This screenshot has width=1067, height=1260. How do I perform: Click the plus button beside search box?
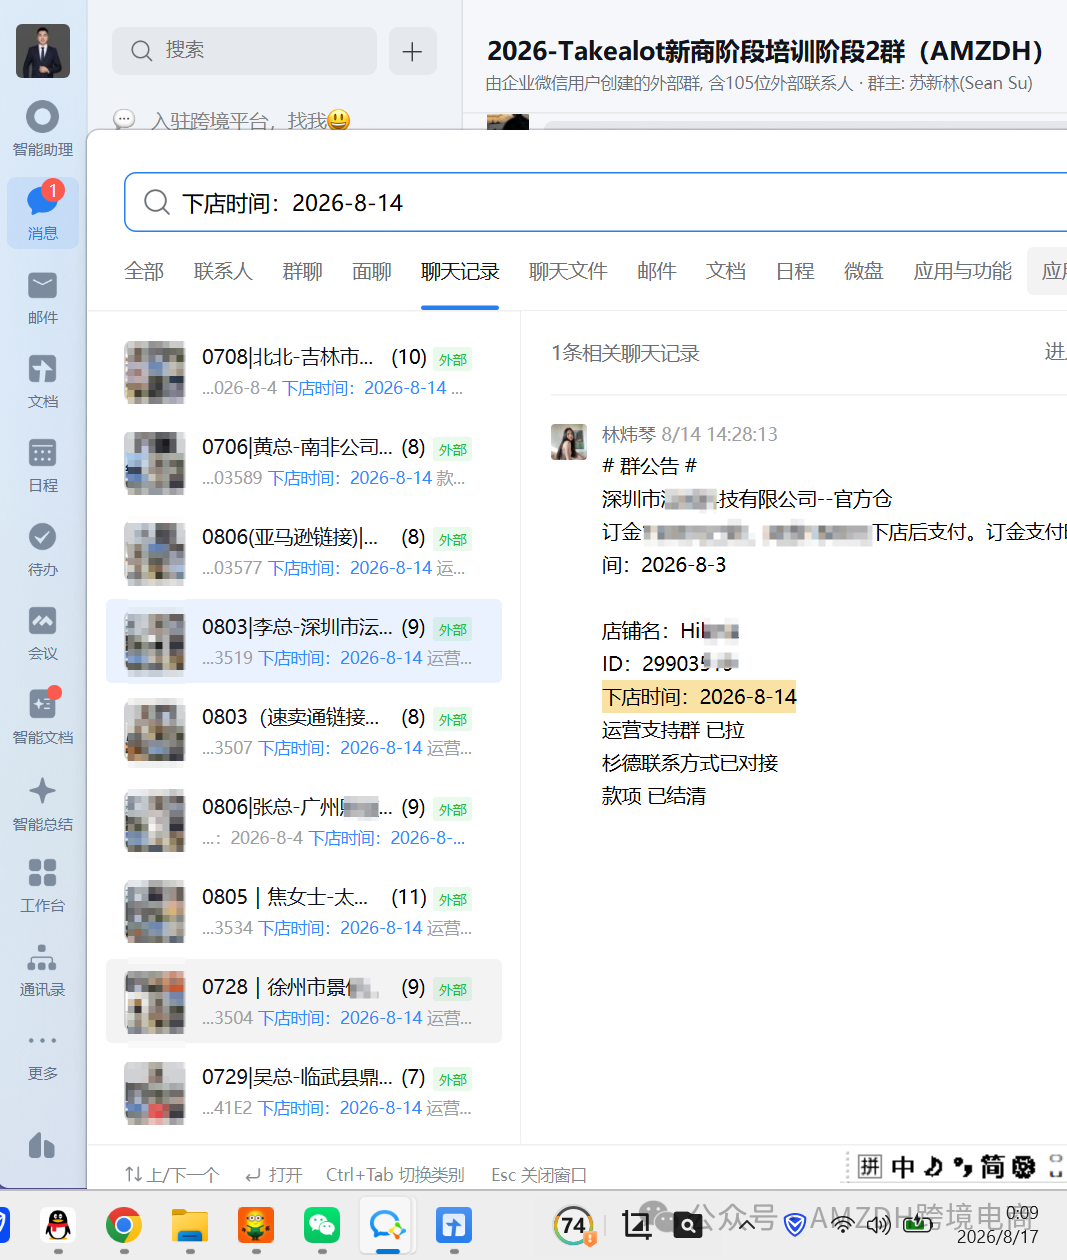(412, 51)
